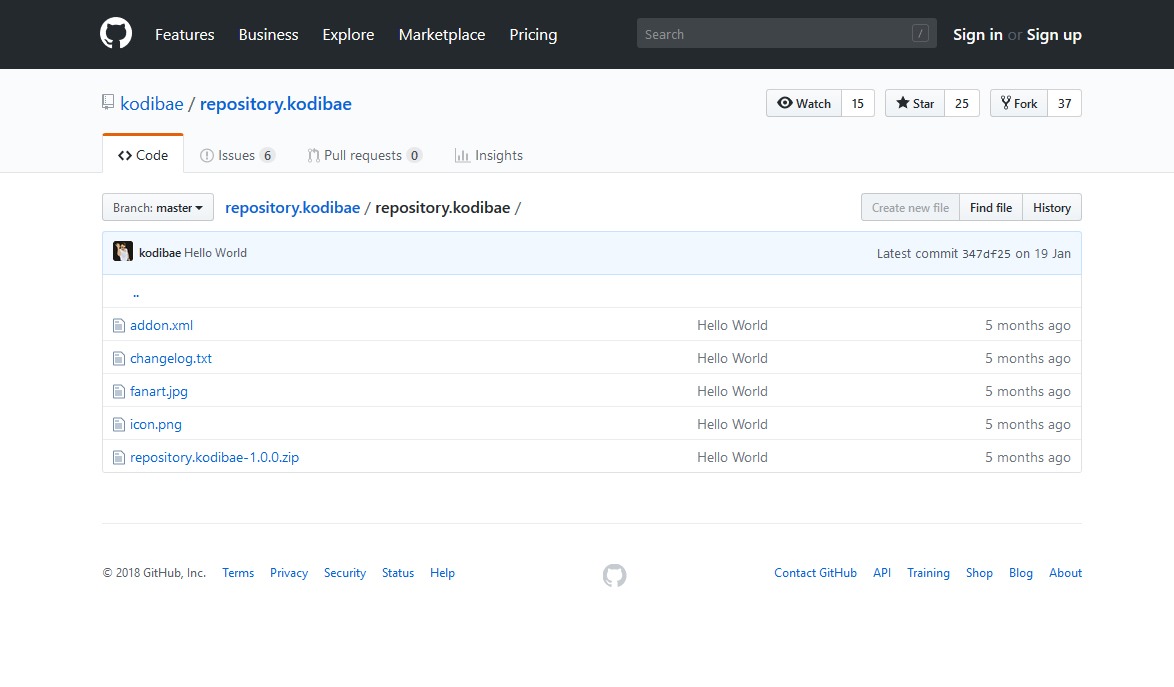Star the repository with the Star button
The width and height of the screenshot is (1174, 687).
coord(915,103)
